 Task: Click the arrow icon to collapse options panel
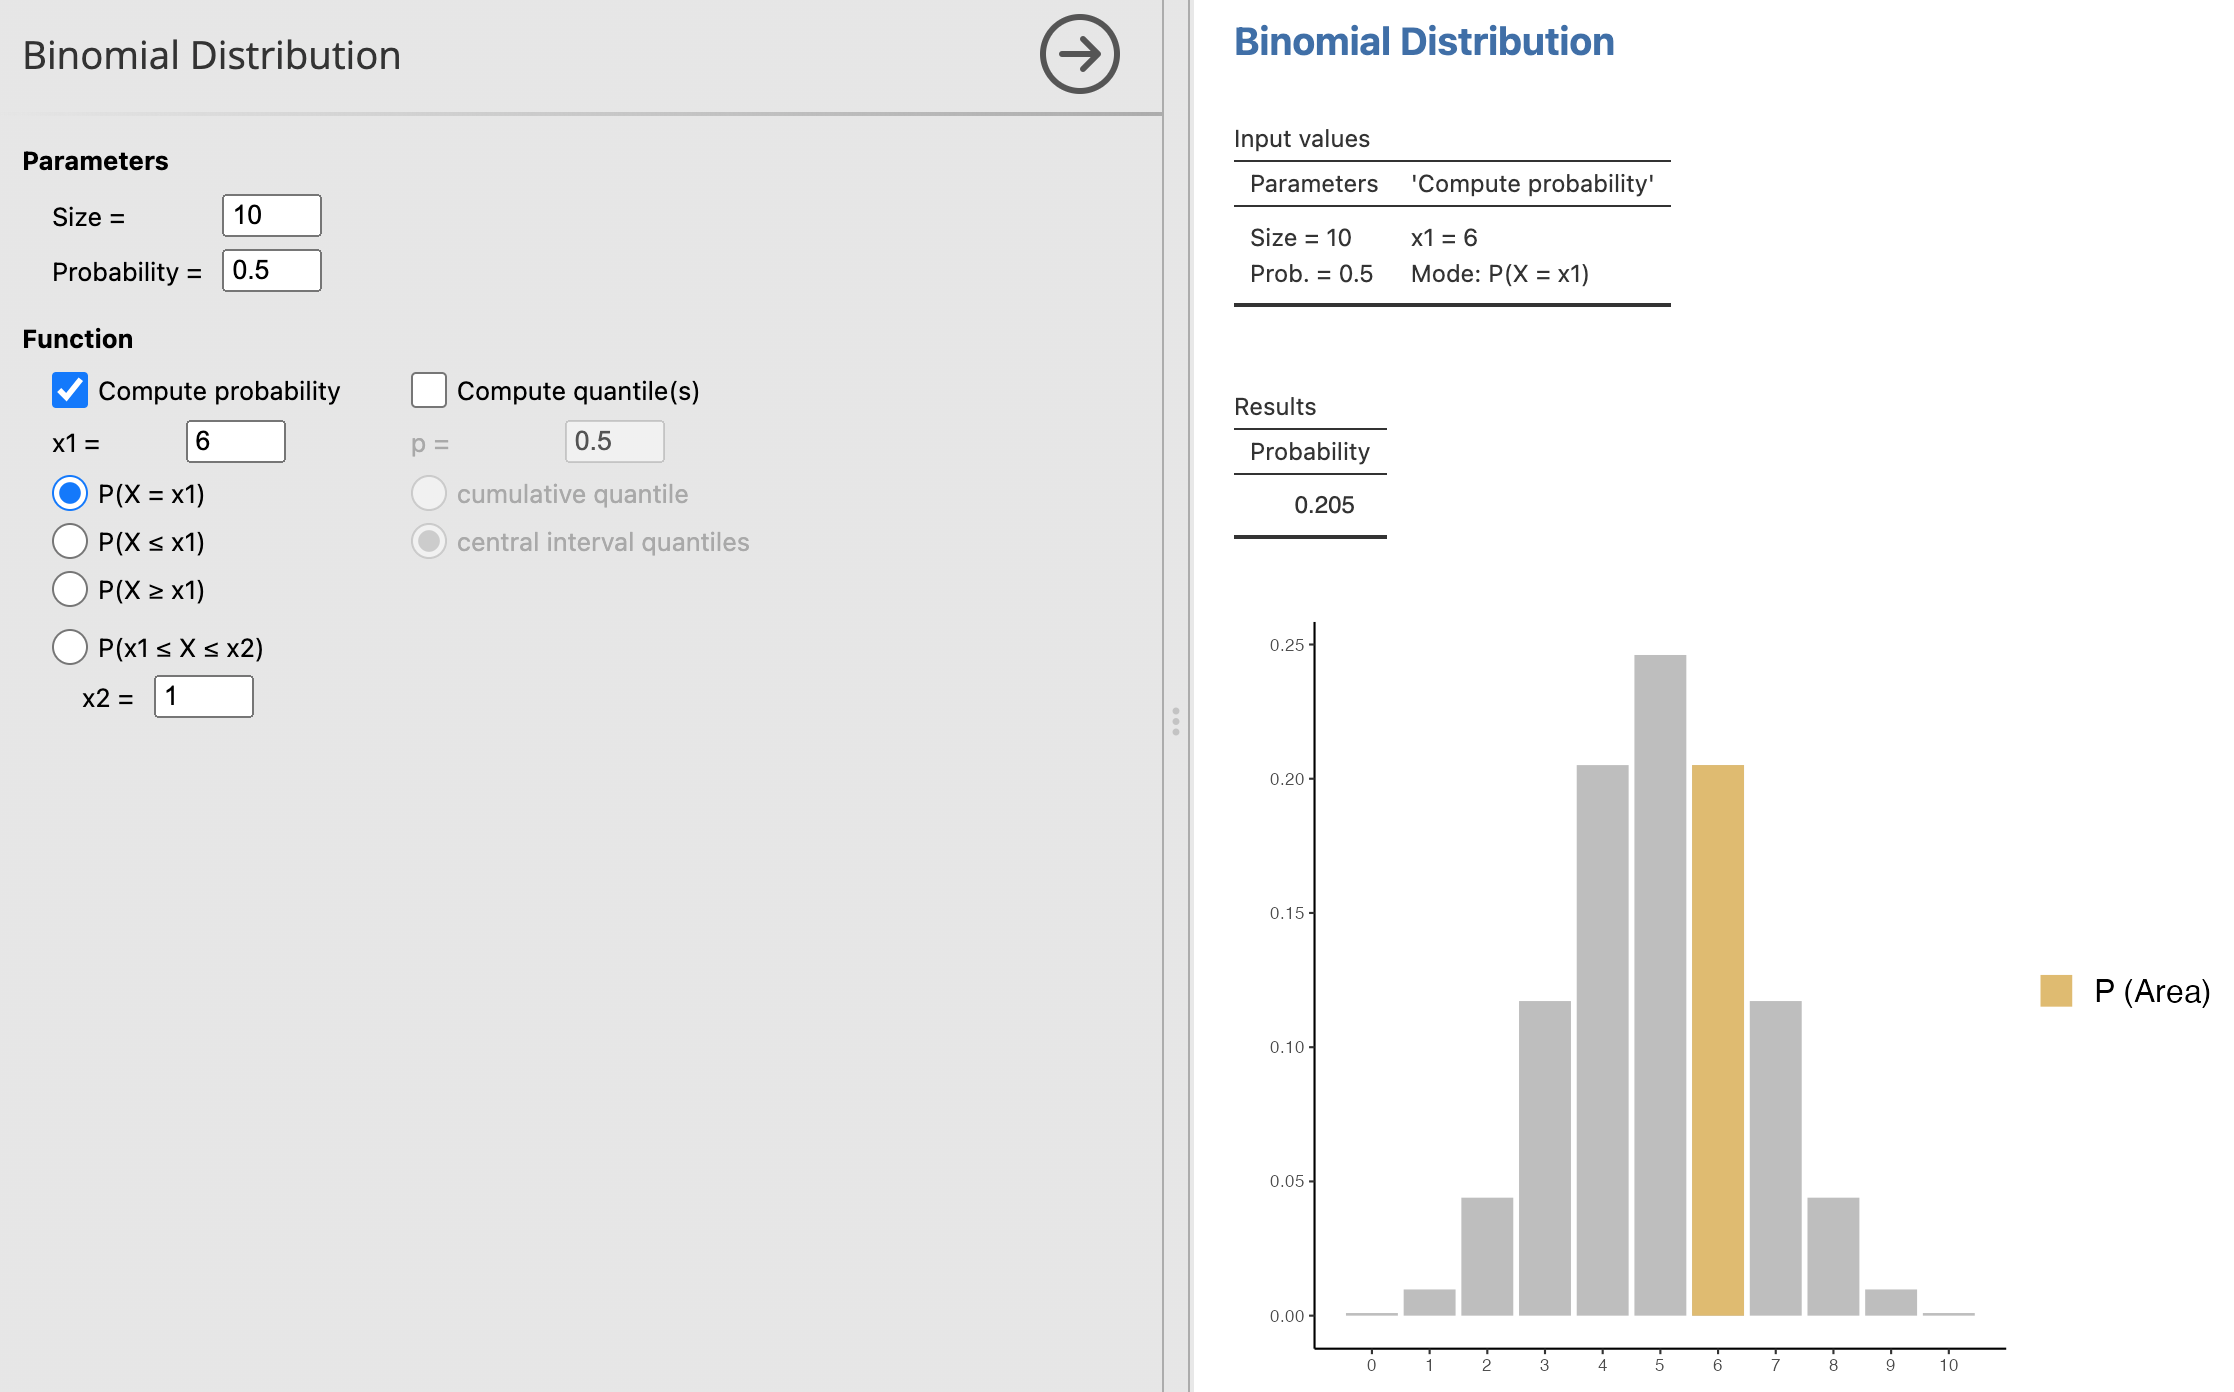[1079, 54]
